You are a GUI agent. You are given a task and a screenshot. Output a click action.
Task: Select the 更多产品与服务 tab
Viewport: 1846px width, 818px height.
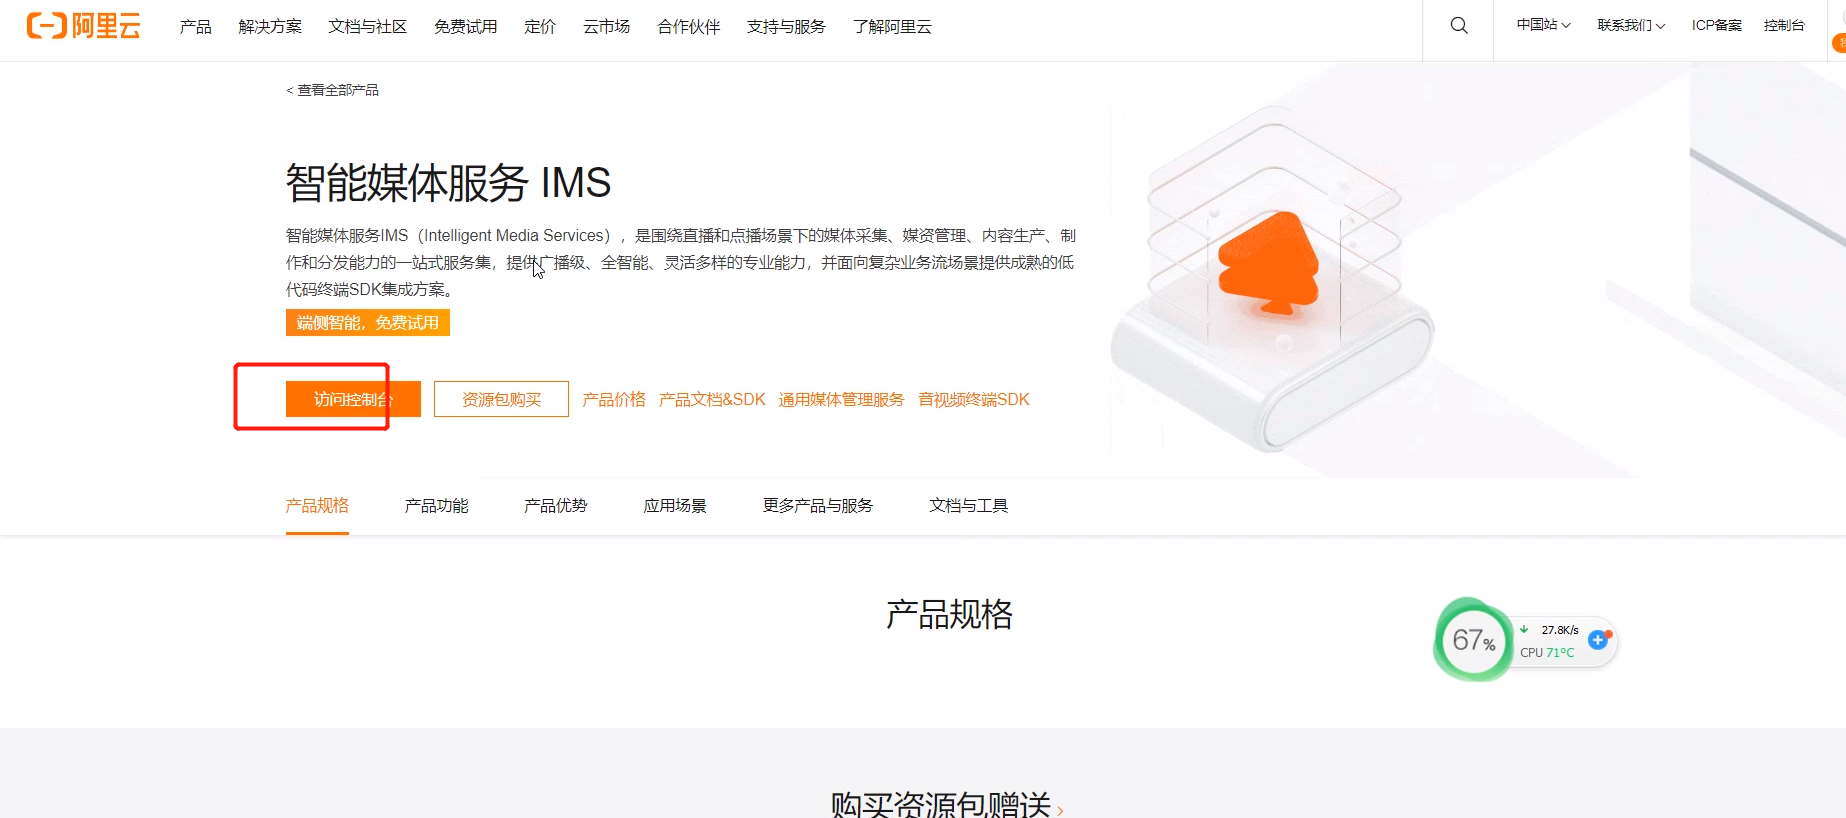coord(818,506)
